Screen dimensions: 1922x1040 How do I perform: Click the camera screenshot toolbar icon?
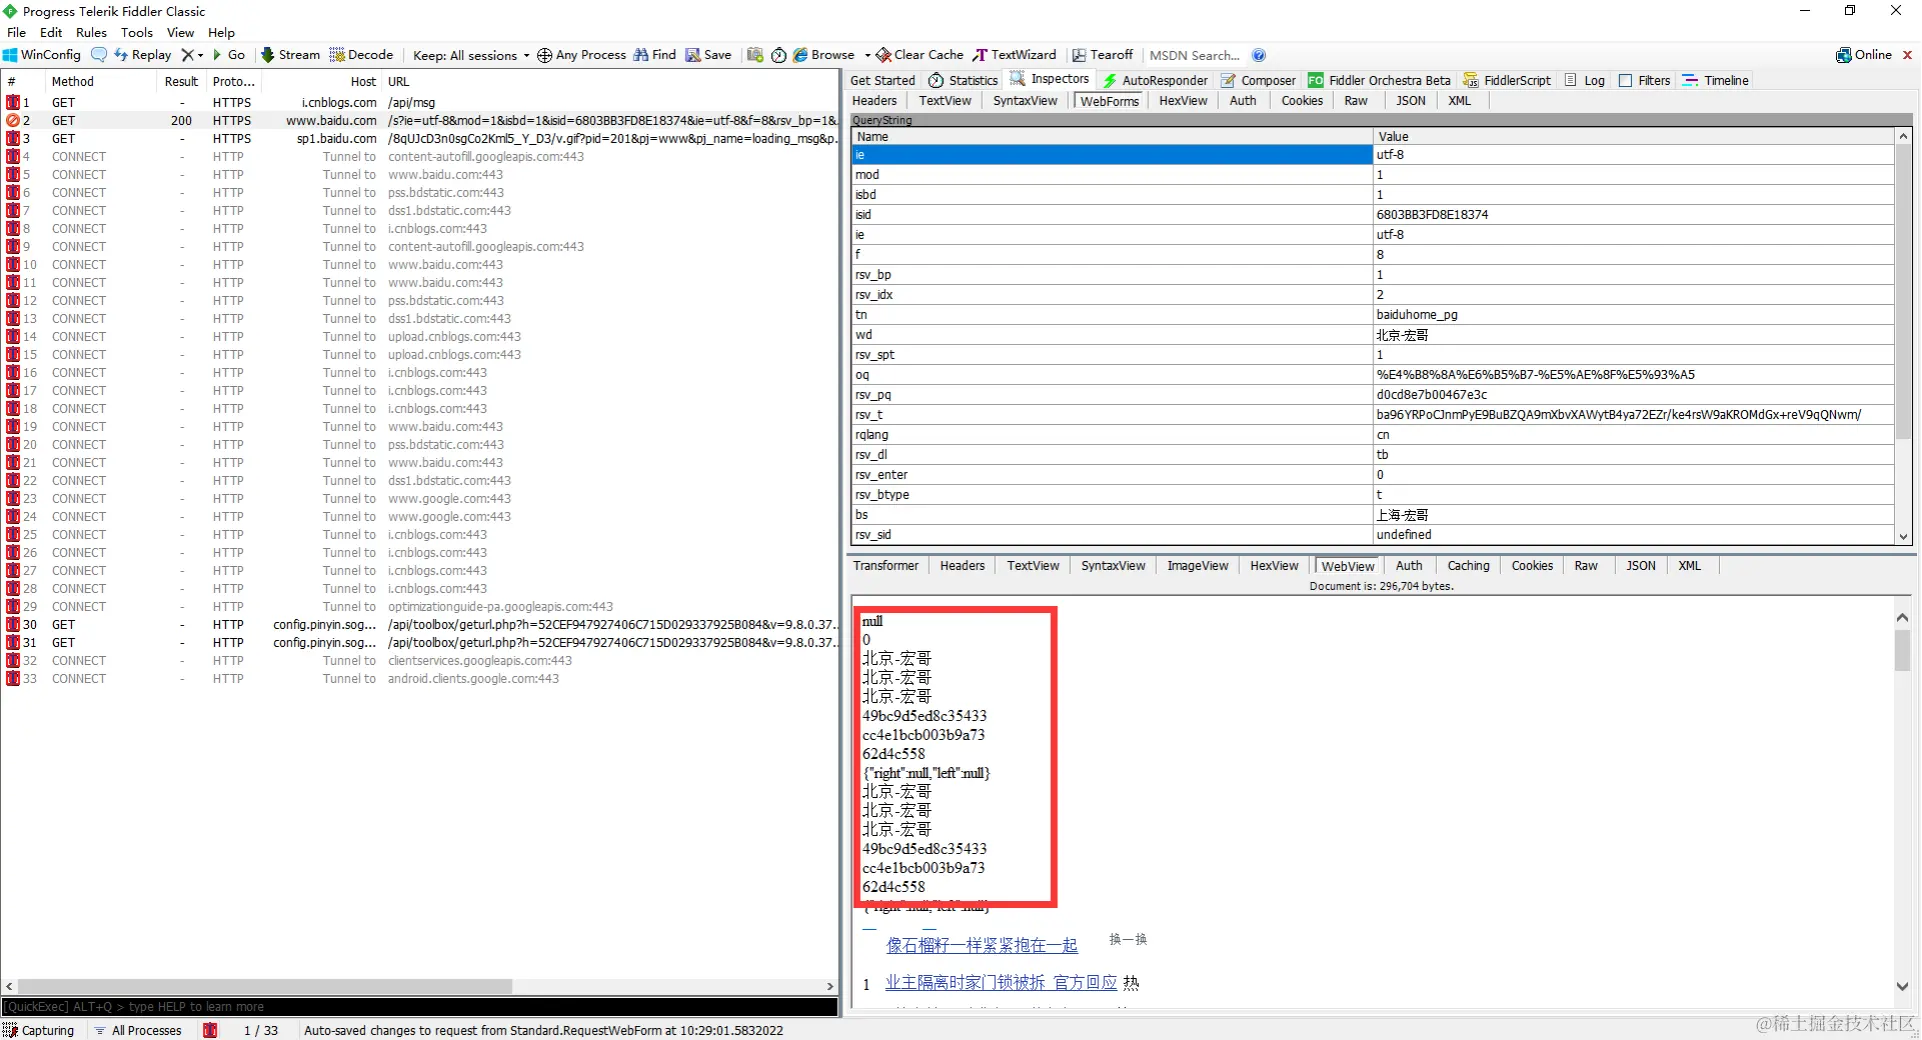[x=755, y=55]
